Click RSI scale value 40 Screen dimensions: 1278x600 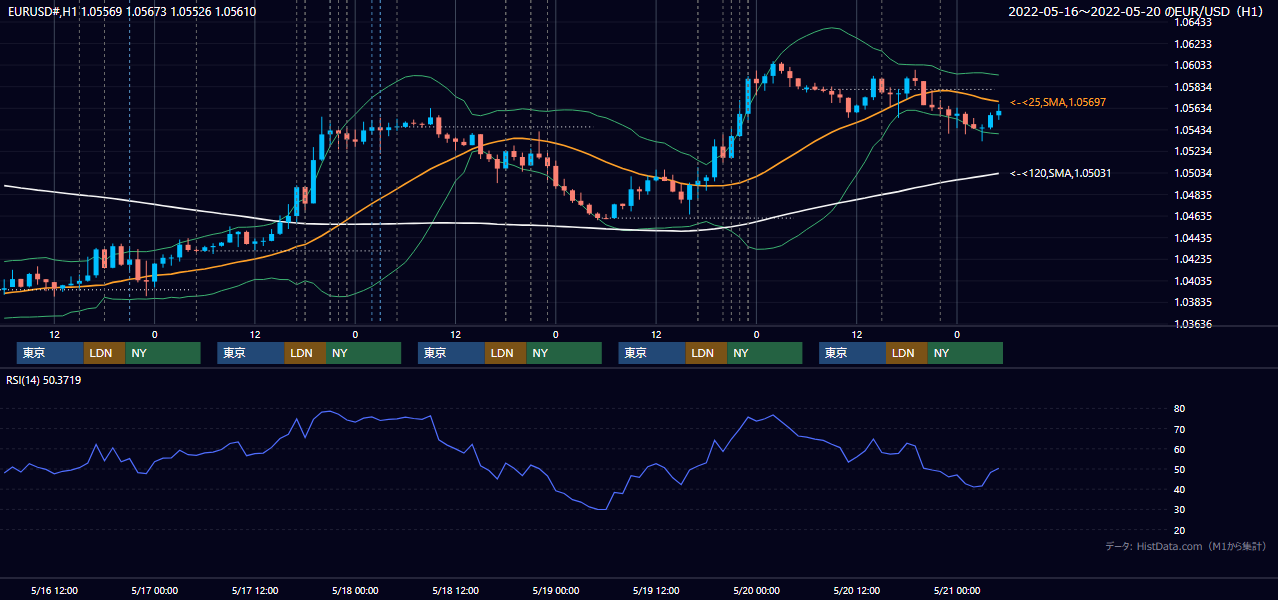[1180, 489]
